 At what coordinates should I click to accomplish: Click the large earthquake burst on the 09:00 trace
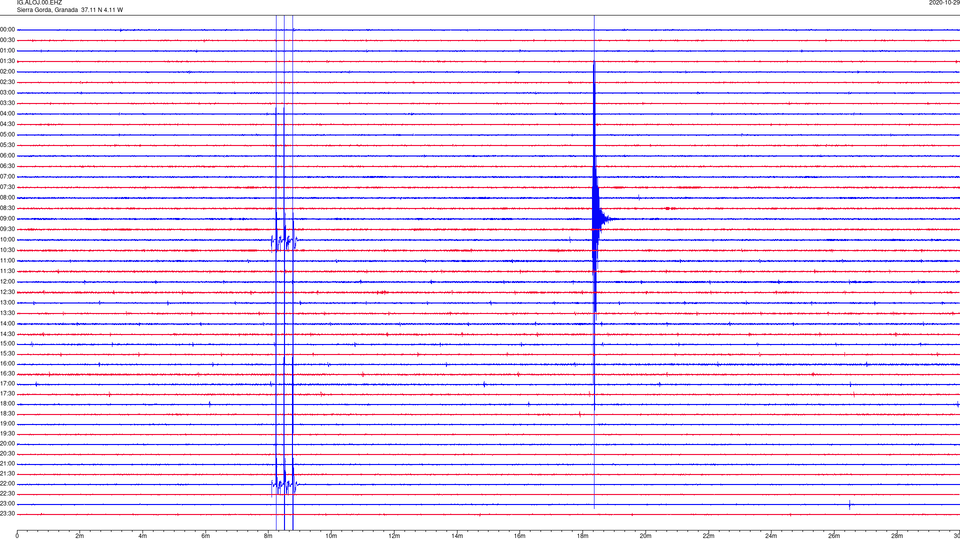[597, 219]
